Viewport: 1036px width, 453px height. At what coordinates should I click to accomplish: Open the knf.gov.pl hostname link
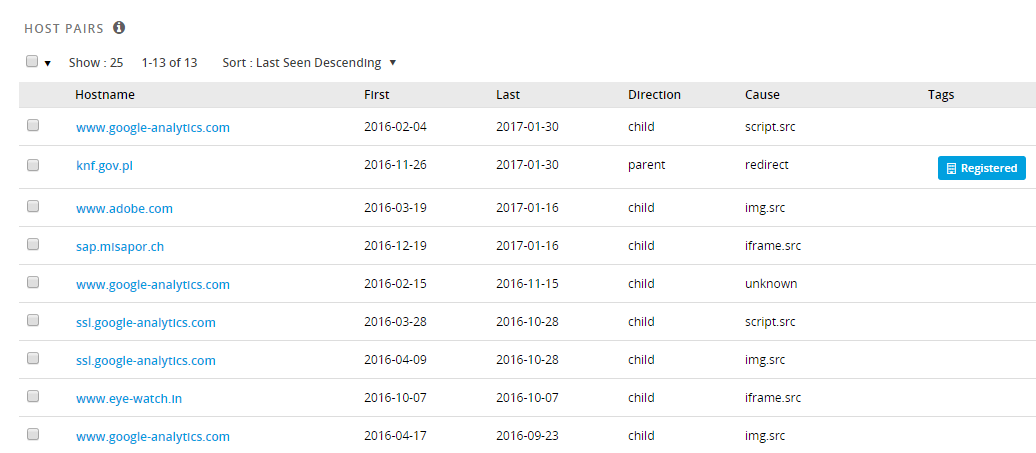104,166
